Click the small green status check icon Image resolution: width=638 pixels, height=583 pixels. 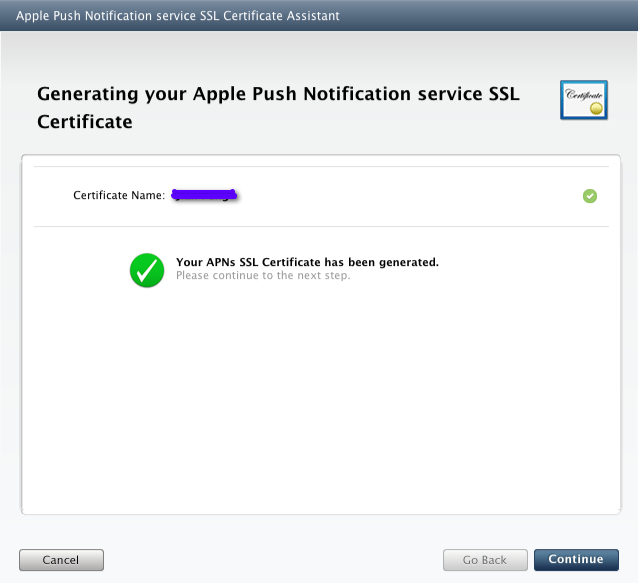[x=590, y=196]
